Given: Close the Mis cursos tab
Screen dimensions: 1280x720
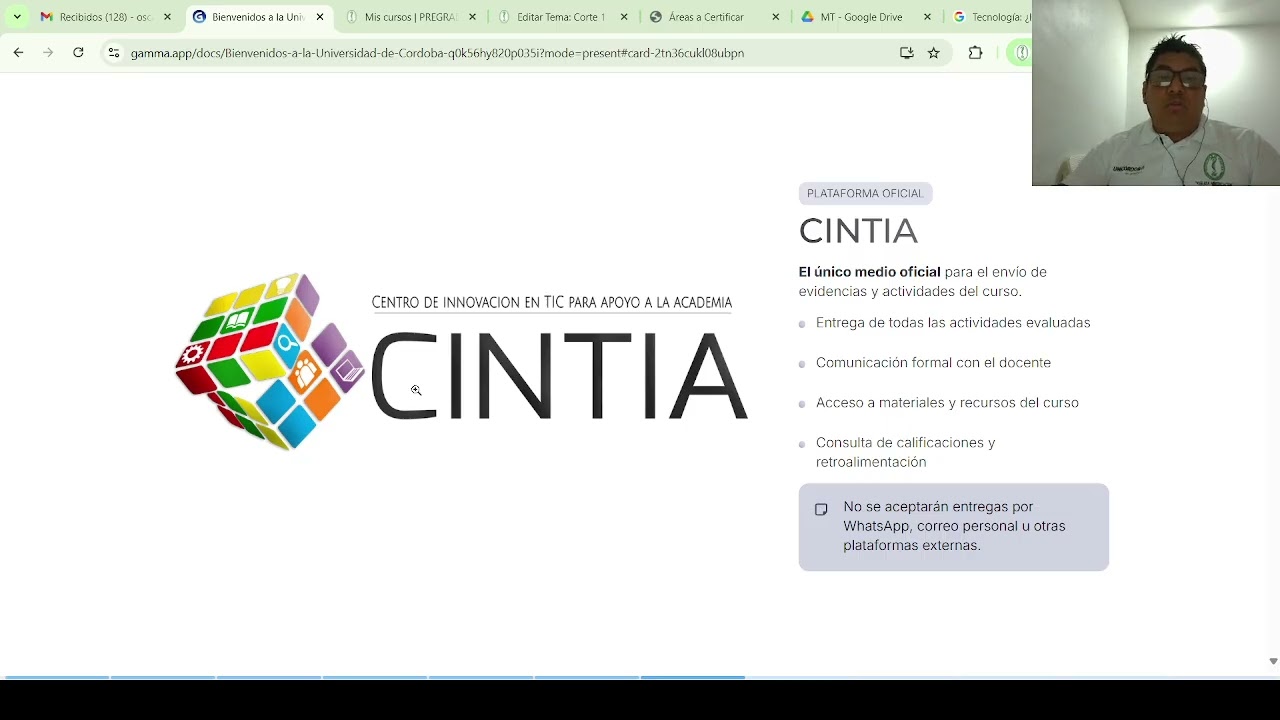Looking at the screenshot, I should click(472, 17).
